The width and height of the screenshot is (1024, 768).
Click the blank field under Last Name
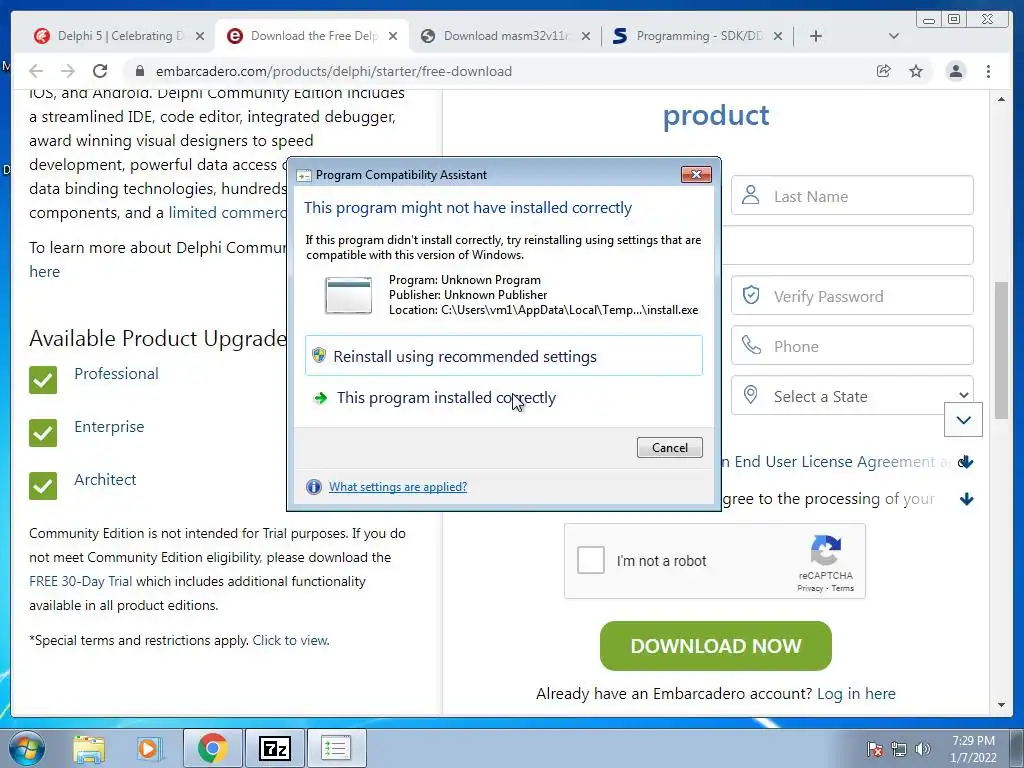coord(848,245)
